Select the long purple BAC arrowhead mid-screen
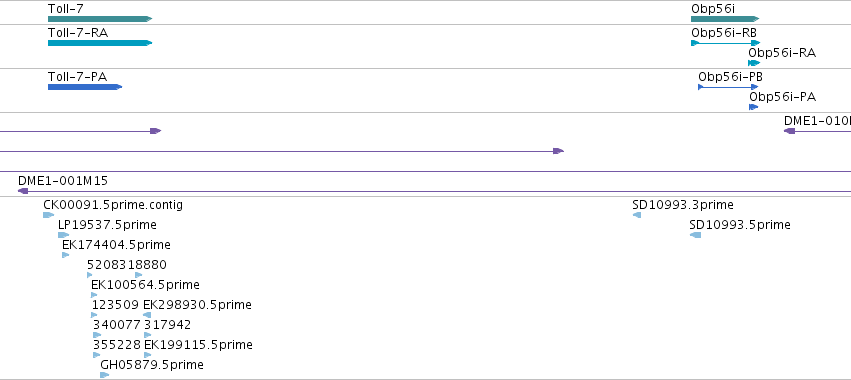The height and width of the screenshot is (380, 851). (558, 151)
